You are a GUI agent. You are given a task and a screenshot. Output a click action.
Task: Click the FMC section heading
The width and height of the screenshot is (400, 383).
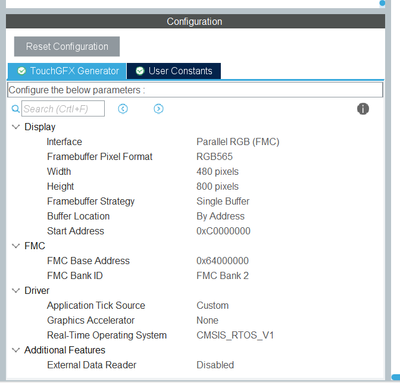coord(35,246)
